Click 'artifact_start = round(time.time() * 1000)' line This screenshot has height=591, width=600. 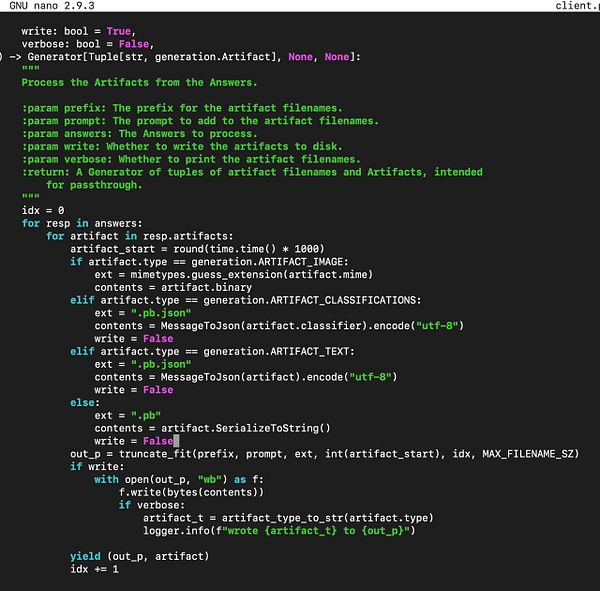tap(197, 249)
